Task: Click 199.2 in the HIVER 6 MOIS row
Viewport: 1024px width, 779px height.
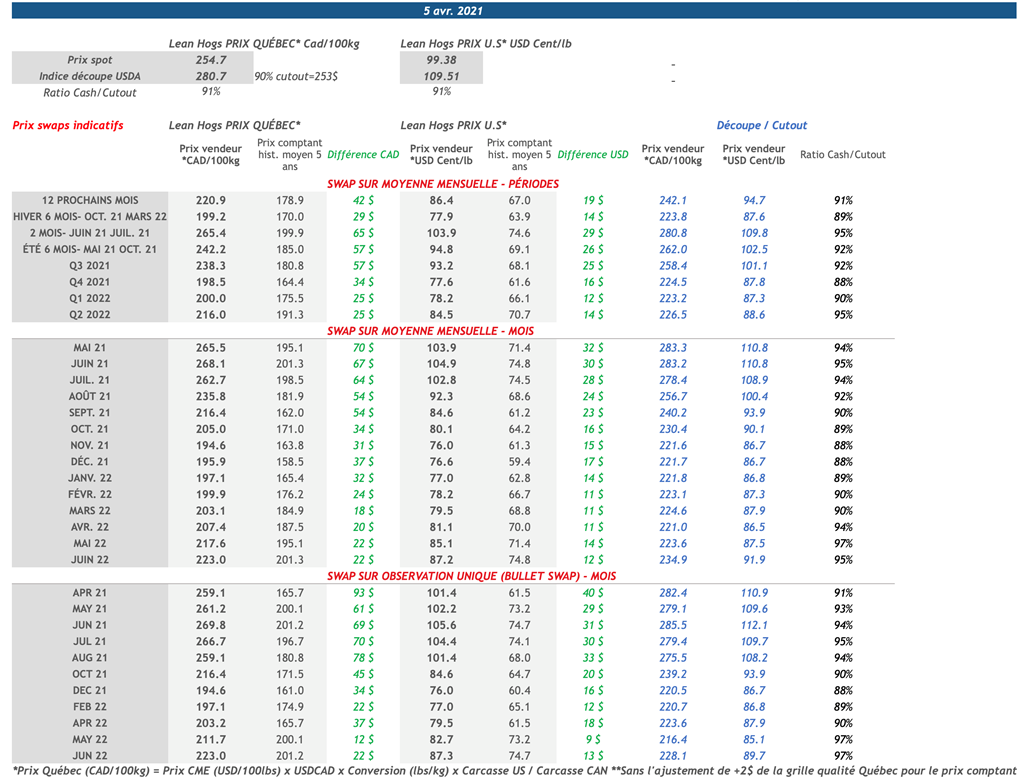Action: click(x=210, y=217)
